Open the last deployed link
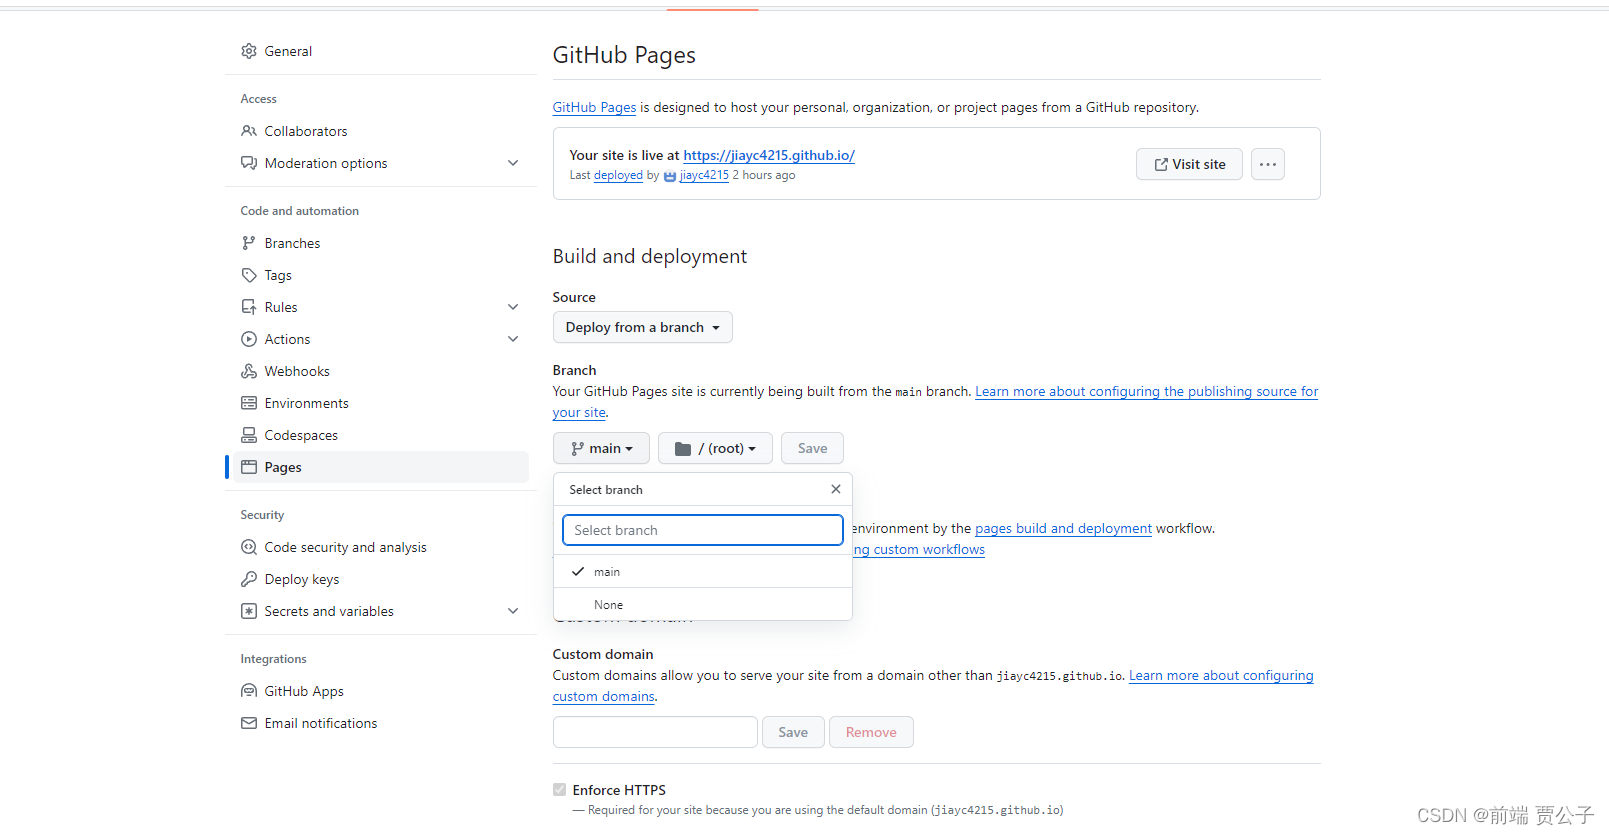Viewport: 1609px width, 835px height. [x=618, y=175]
